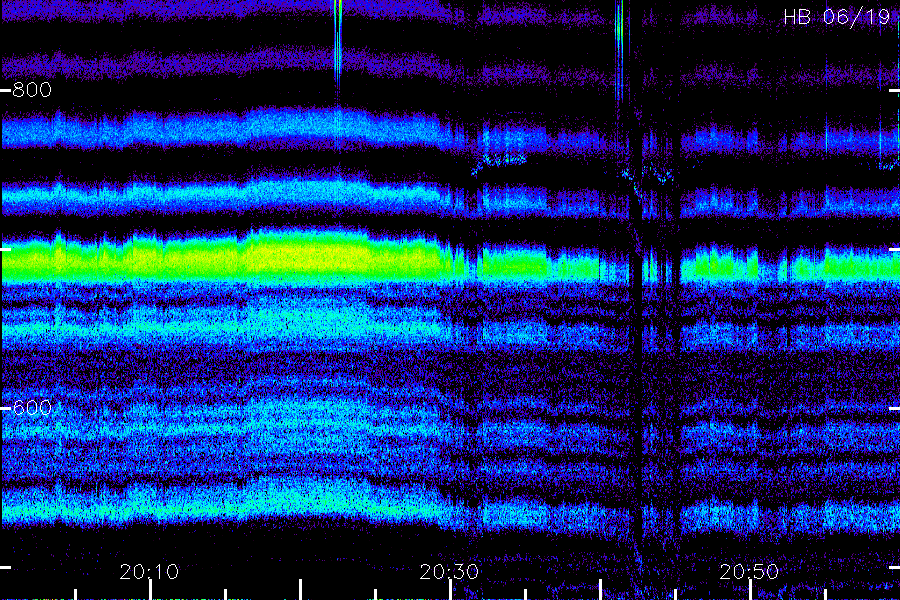Click the HB 06/19 date label
900x600 pixels.
[836, 17]
